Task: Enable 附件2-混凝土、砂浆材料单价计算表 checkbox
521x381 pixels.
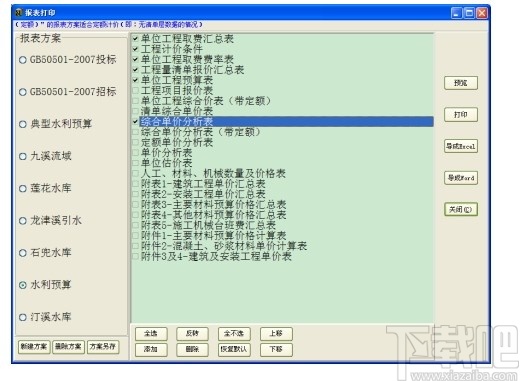Action: [135, 246]
